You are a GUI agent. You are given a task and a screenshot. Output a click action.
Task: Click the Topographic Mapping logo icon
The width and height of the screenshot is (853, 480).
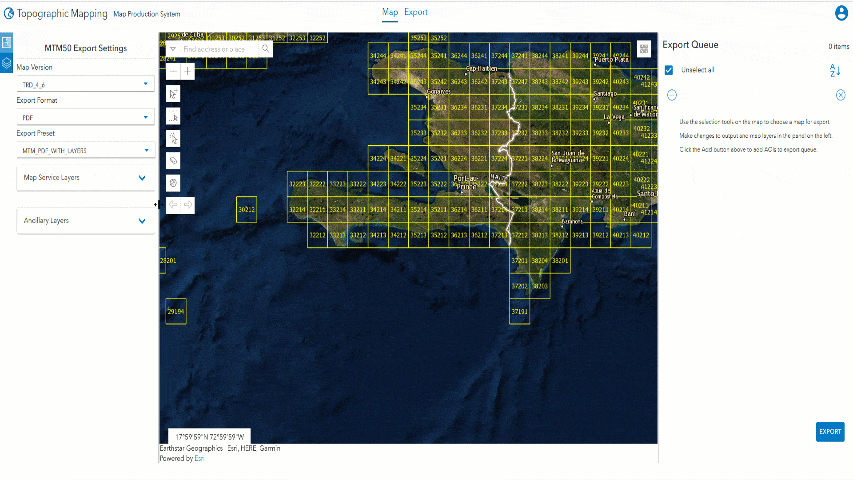8,13
